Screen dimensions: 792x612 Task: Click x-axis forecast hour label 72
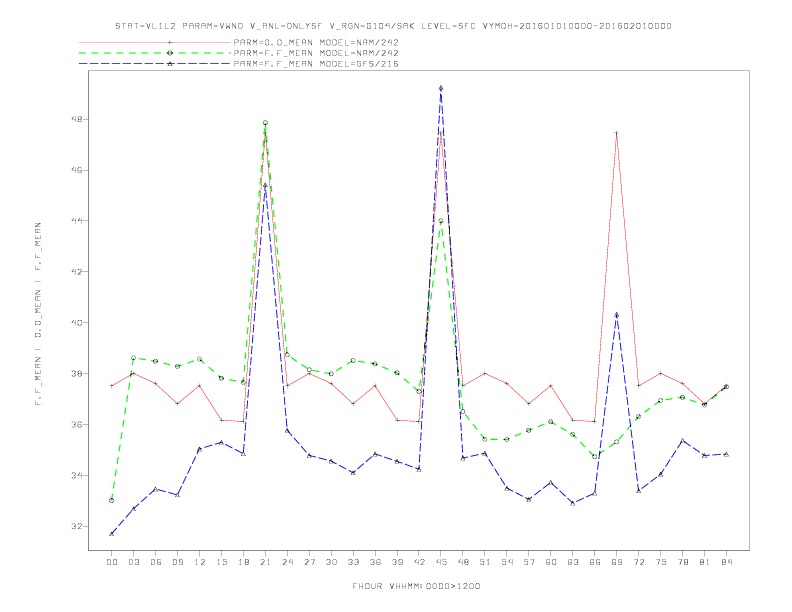[638, 562]
